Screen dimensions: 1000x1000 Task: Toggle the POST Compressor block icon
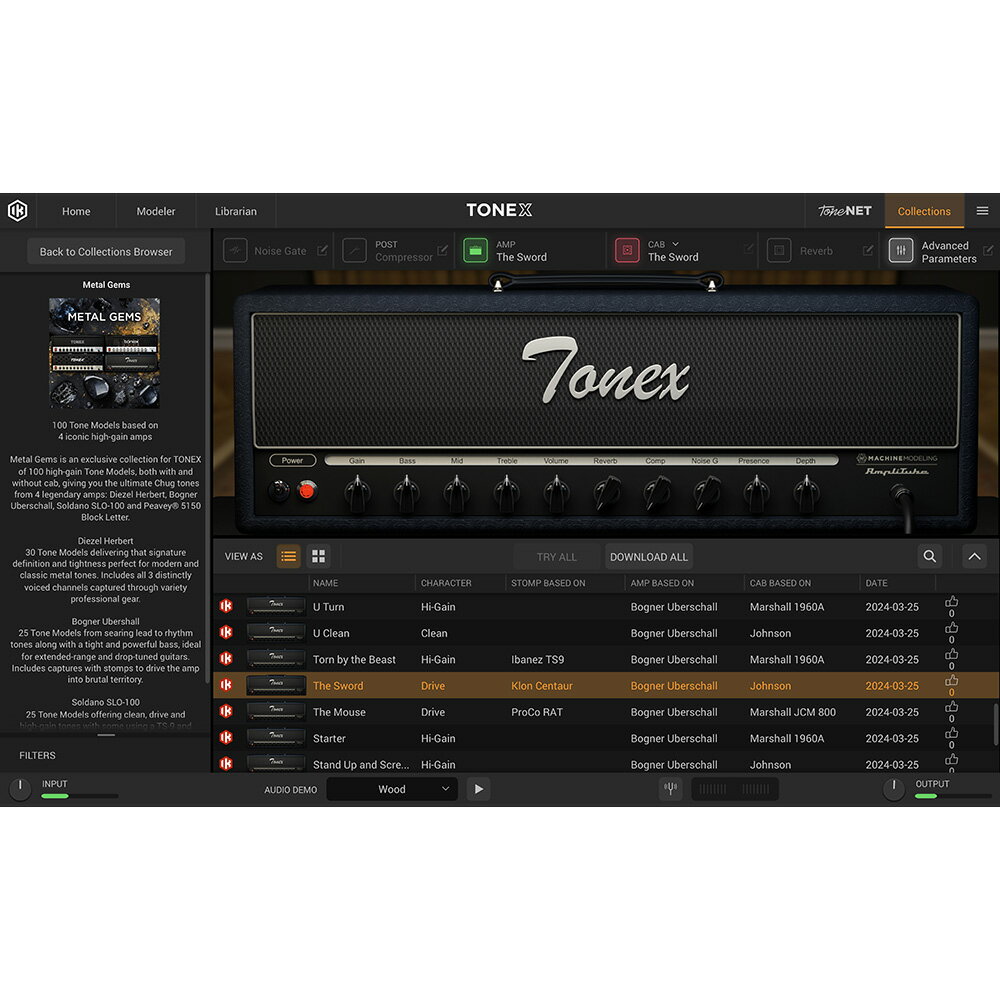pyautogui.click(x=355, y=251)
